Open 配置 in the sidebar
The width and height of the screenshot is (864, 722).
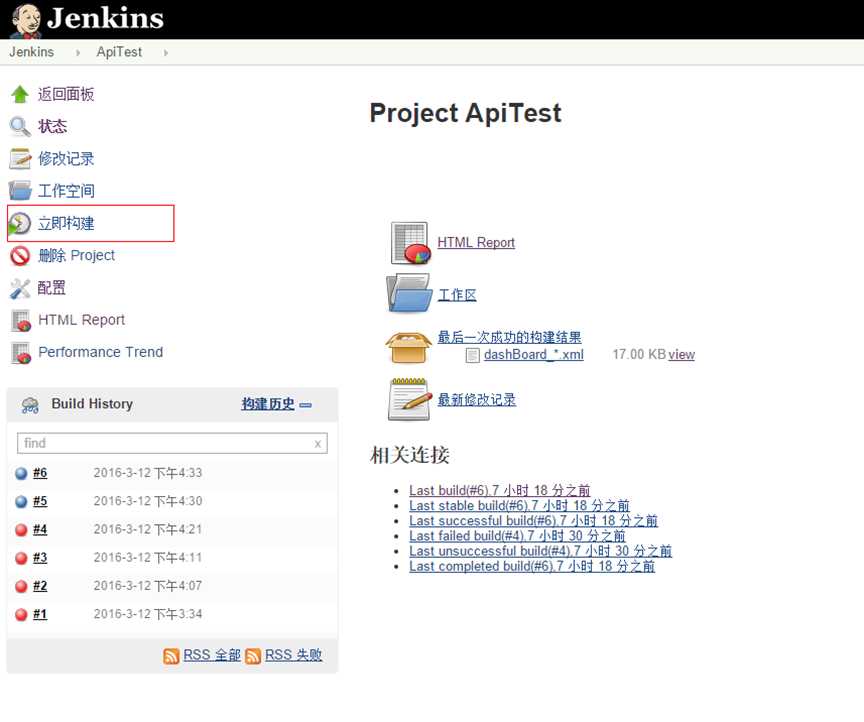51,288
